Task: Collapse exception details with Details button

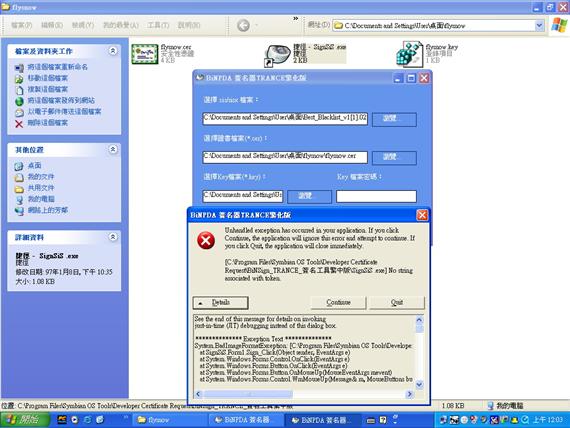Action: [x=221, y=303]
